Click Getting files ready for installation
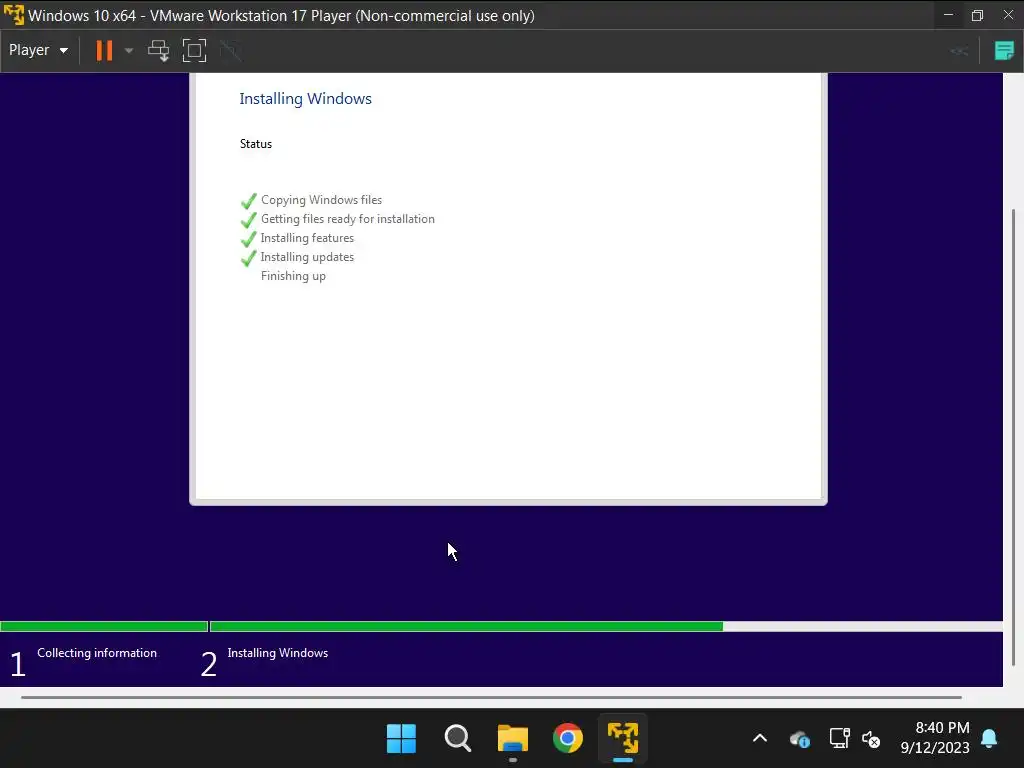This screenshot has height=768, width=1024. click(347, 219)
